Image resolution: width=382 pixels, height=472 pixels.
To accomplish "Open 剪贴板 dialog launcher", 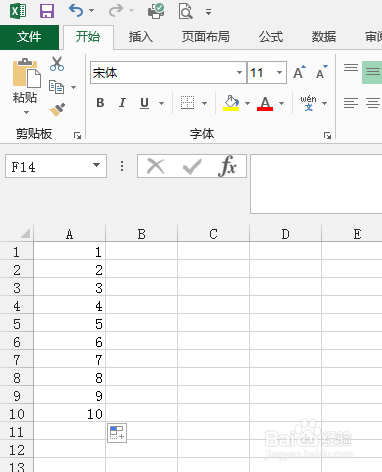I will (77, 135).
